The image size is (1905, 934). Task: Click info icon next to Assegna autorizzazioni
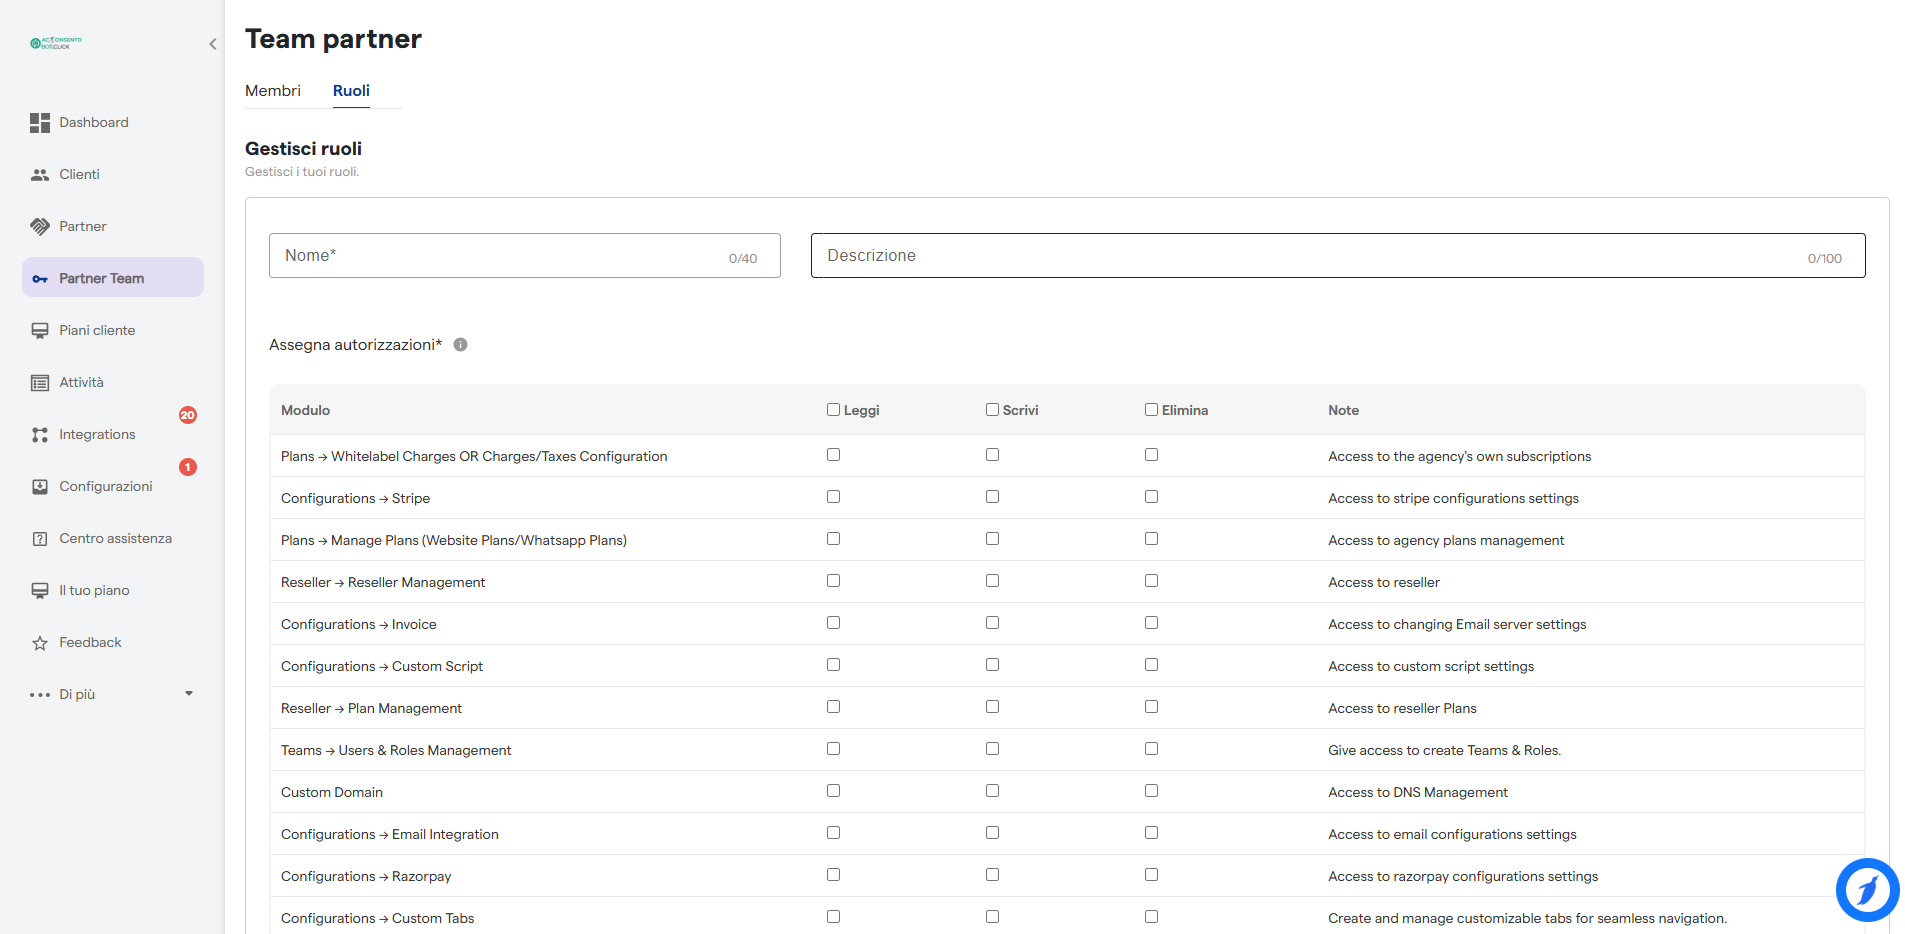click(x=460, y=345)
